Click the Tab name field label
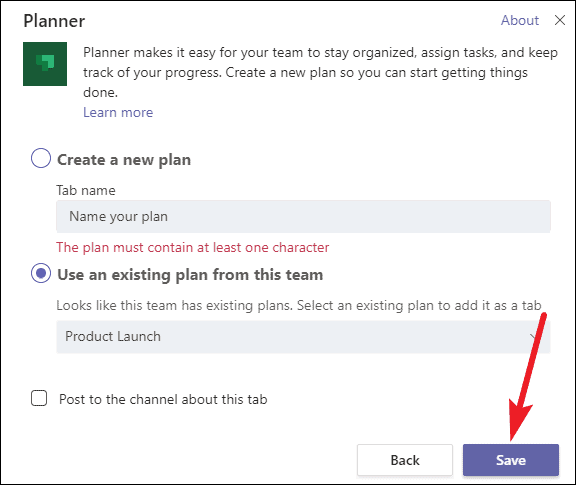 tap(86, 191)
